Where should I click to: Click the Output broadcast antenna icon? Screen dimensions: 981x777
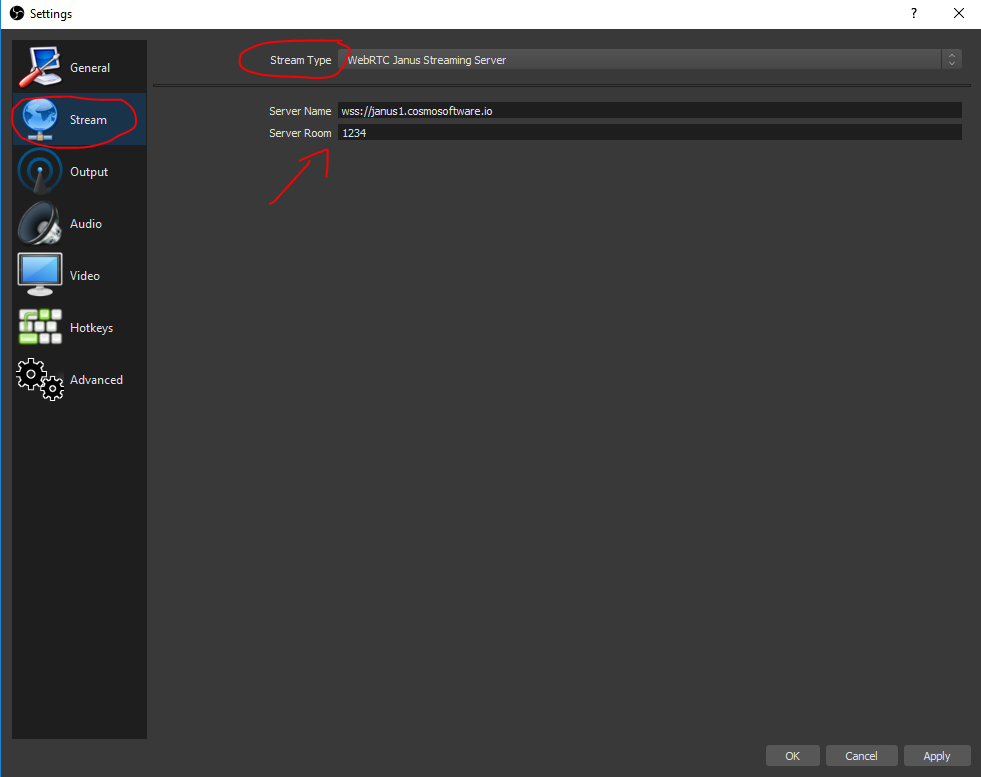[x=39, y=170]
